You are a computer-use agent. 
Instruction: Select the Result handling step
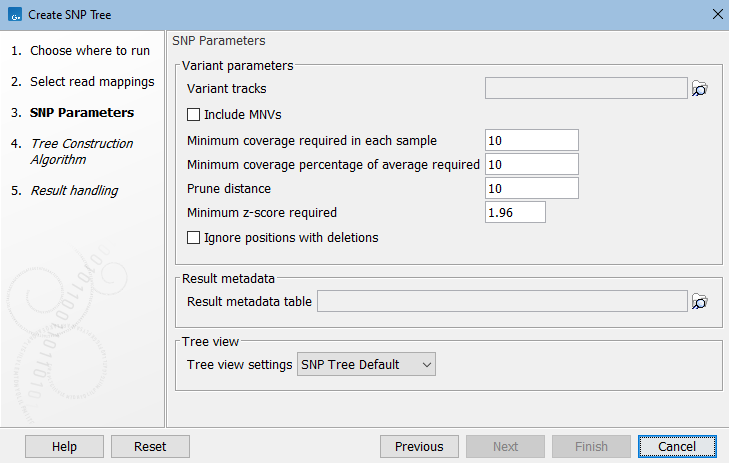click(74, 190)
